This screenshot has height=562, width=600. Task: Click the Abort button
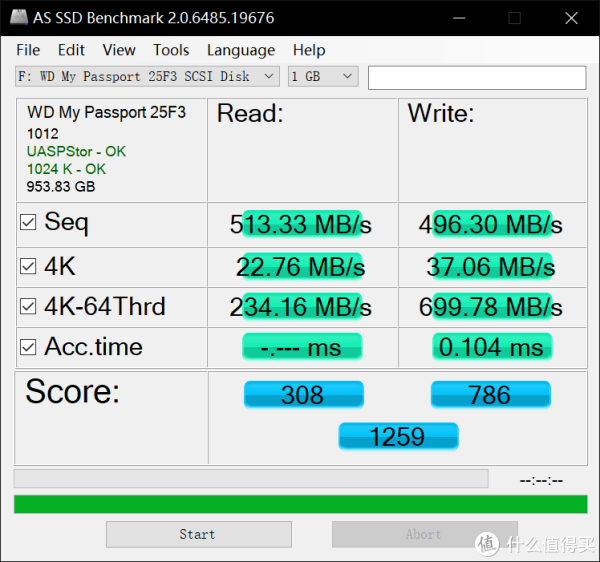[425, 534]
